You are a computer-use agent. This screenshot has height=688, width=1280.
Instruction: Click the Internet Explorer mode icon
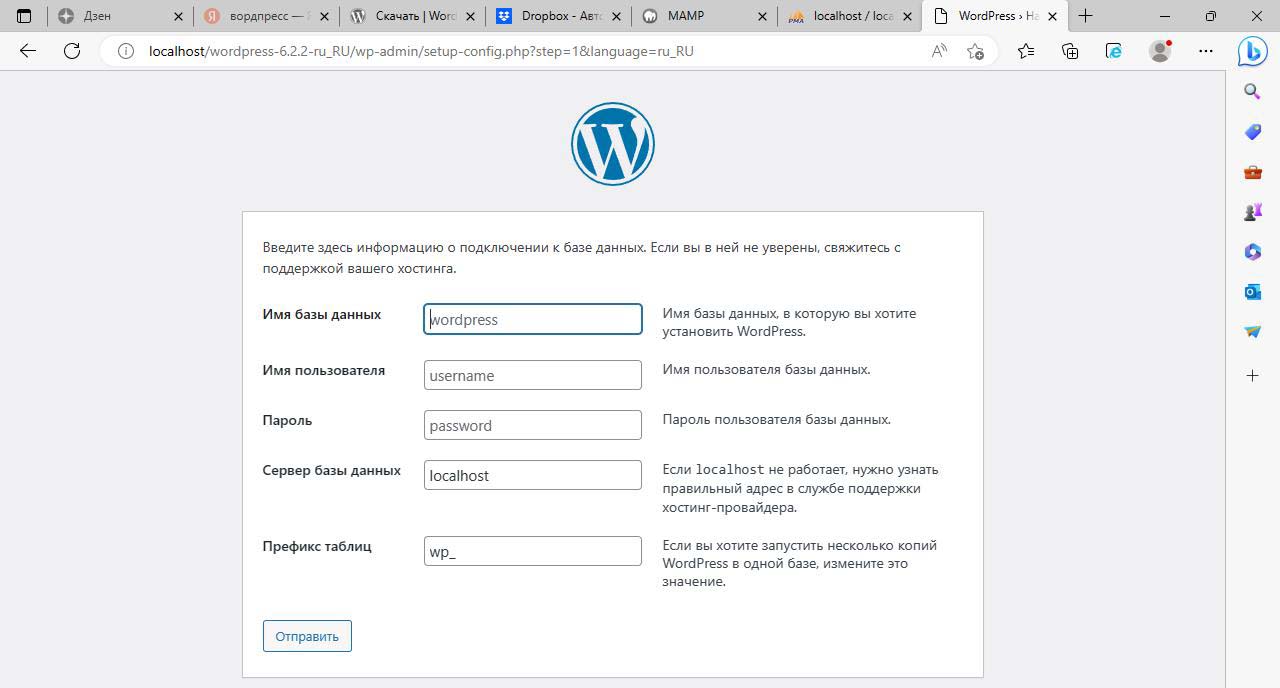click(x=1114, y=51)
